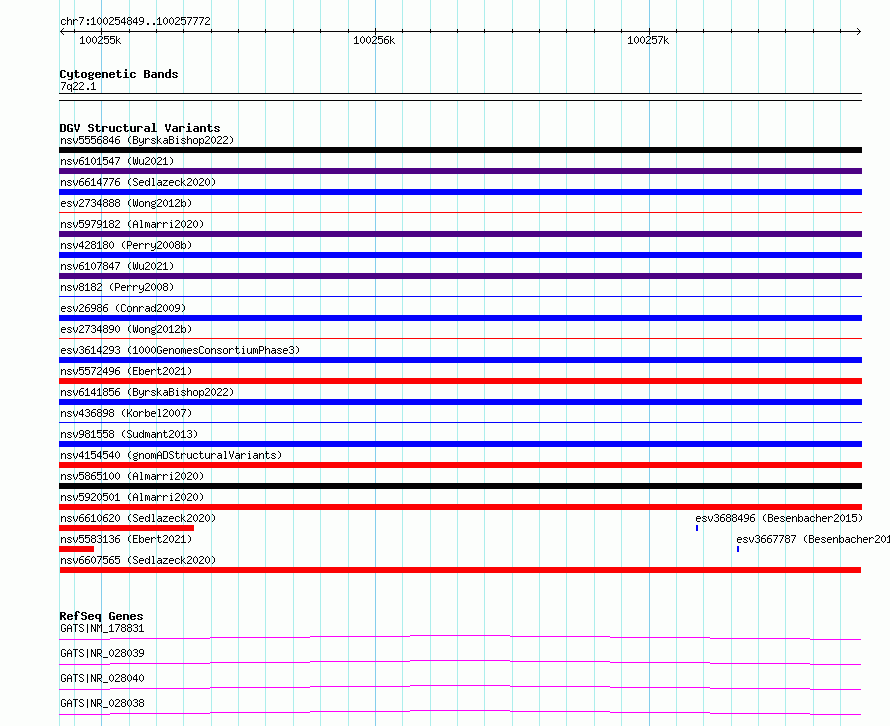Click the 100255k ruler label
The width and height of the screenshot is (890, 726).
100,40
